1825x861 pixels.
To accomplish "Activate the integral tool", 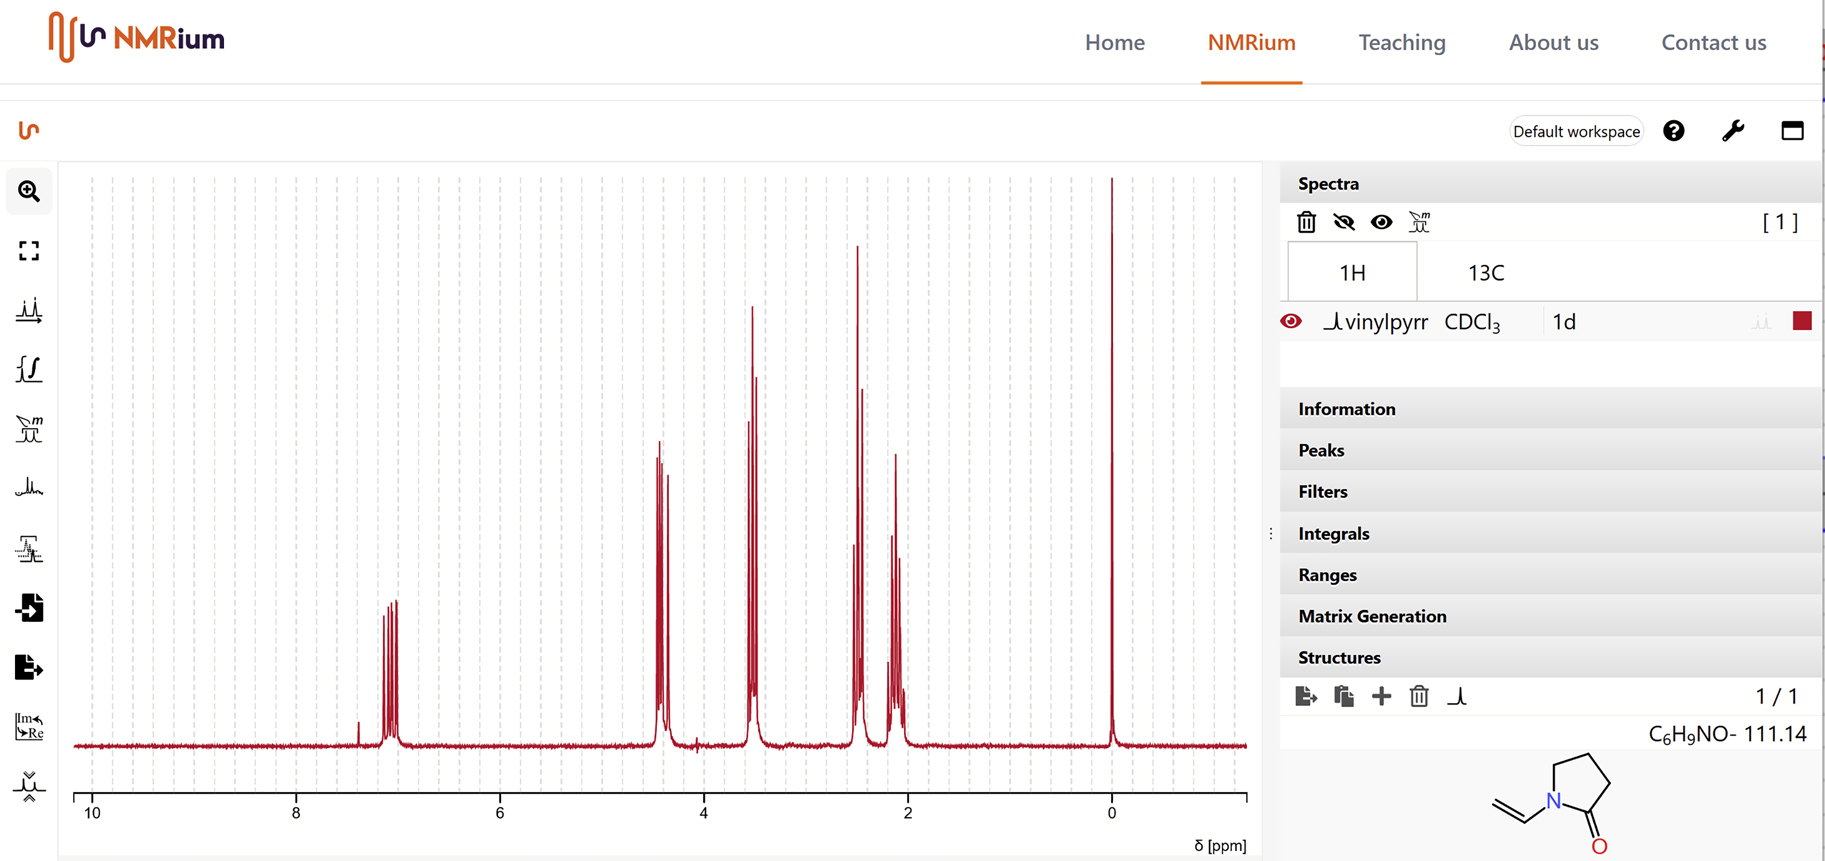I will click(29, 370).
